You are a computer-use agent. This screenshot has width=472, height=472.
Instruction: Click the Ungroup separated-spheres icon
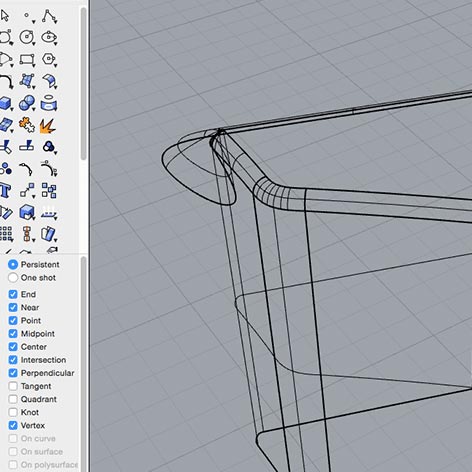5,169
